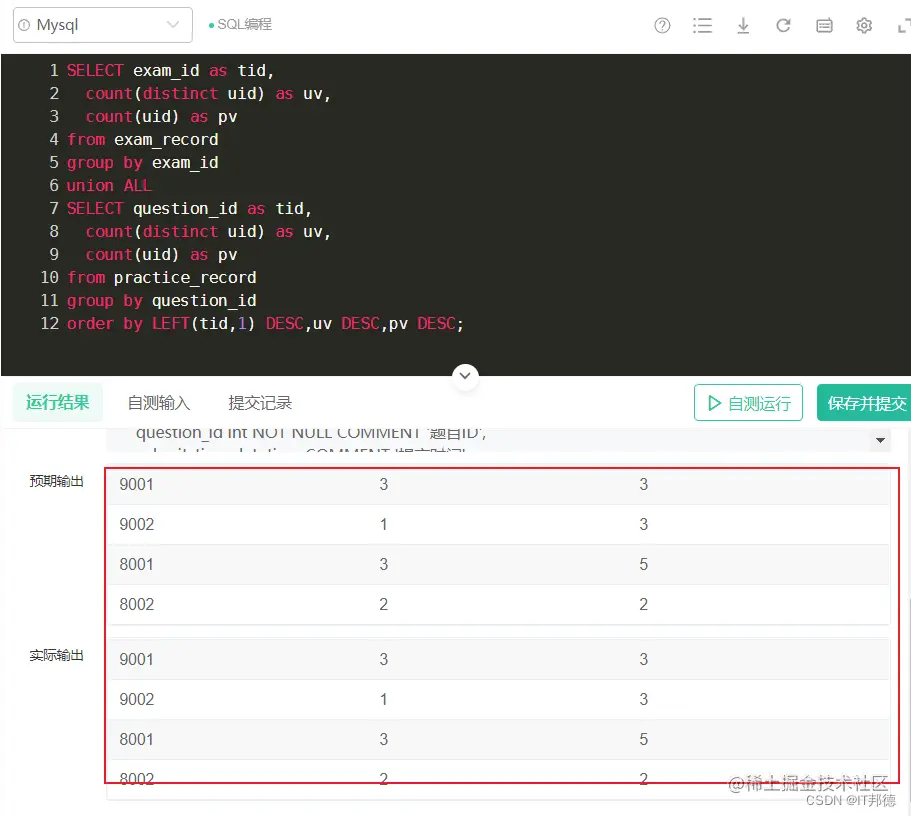Click code line 11 group by question_id
The width and height of the screenshot is (911, 816).
pyautogui.click(x=162, y=301)
